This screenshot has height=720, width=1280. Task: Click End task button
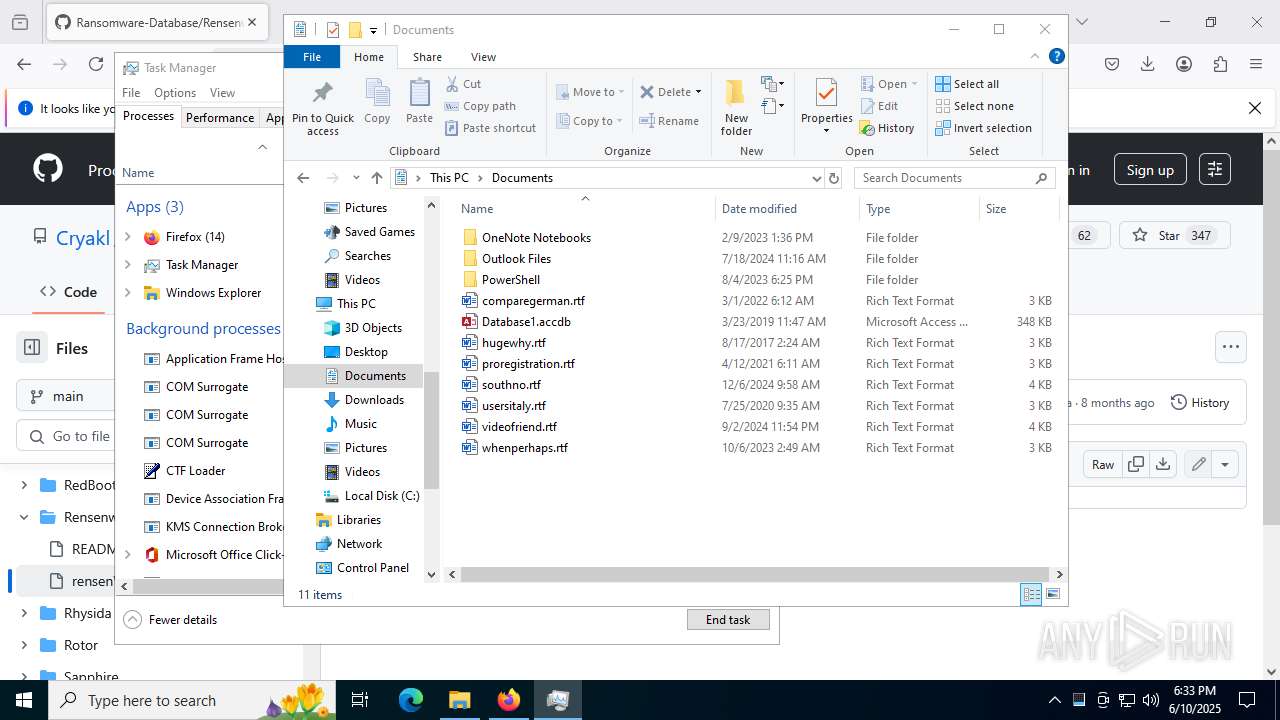click(728, 620)
